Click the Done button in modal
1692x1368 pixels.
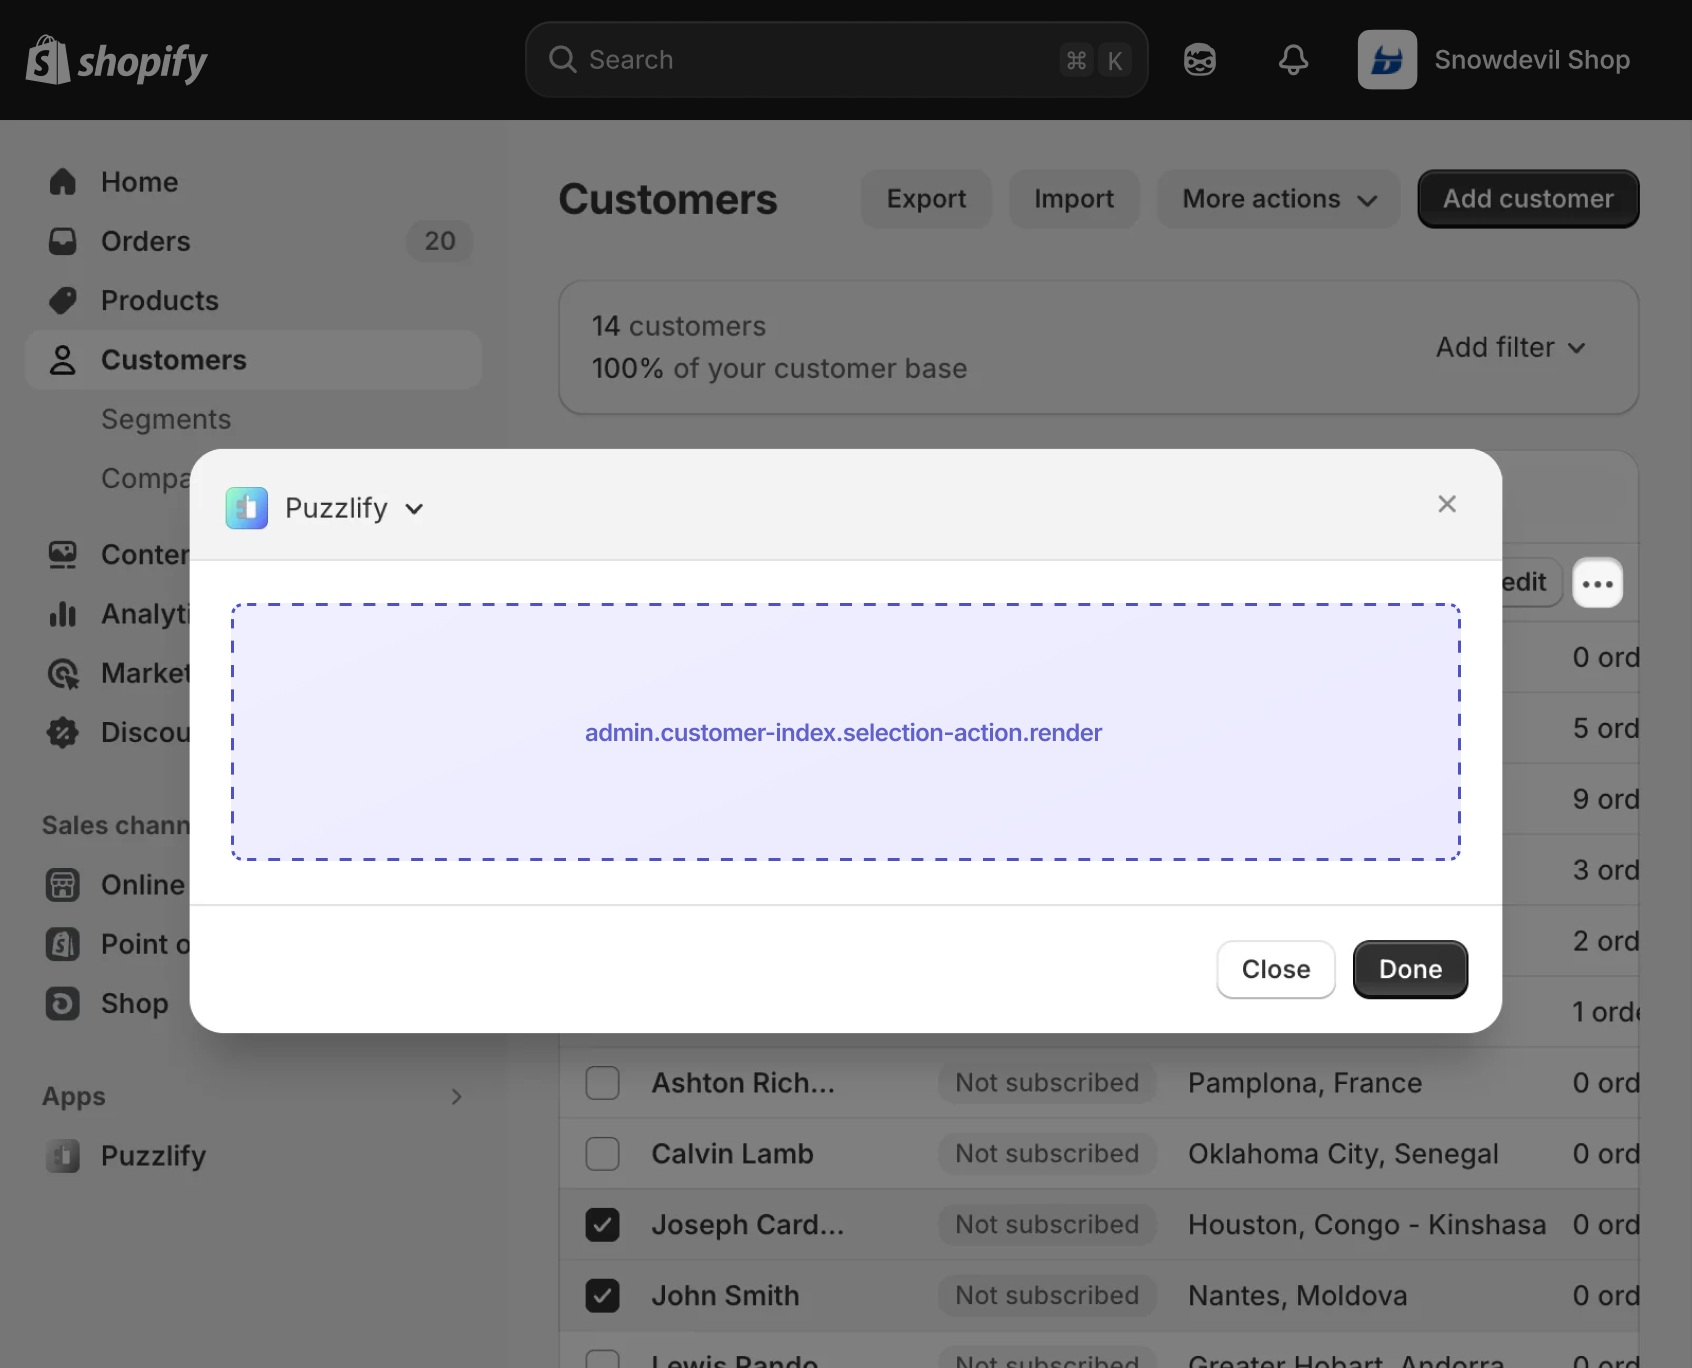coord(1410,969)
